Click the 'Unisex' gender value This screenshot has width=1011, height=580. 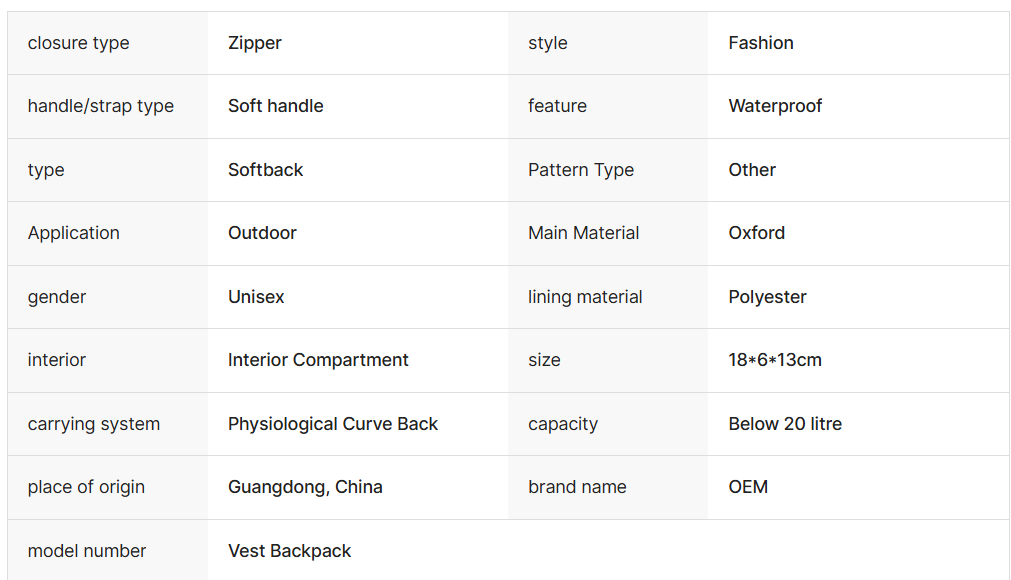[256, 297]
